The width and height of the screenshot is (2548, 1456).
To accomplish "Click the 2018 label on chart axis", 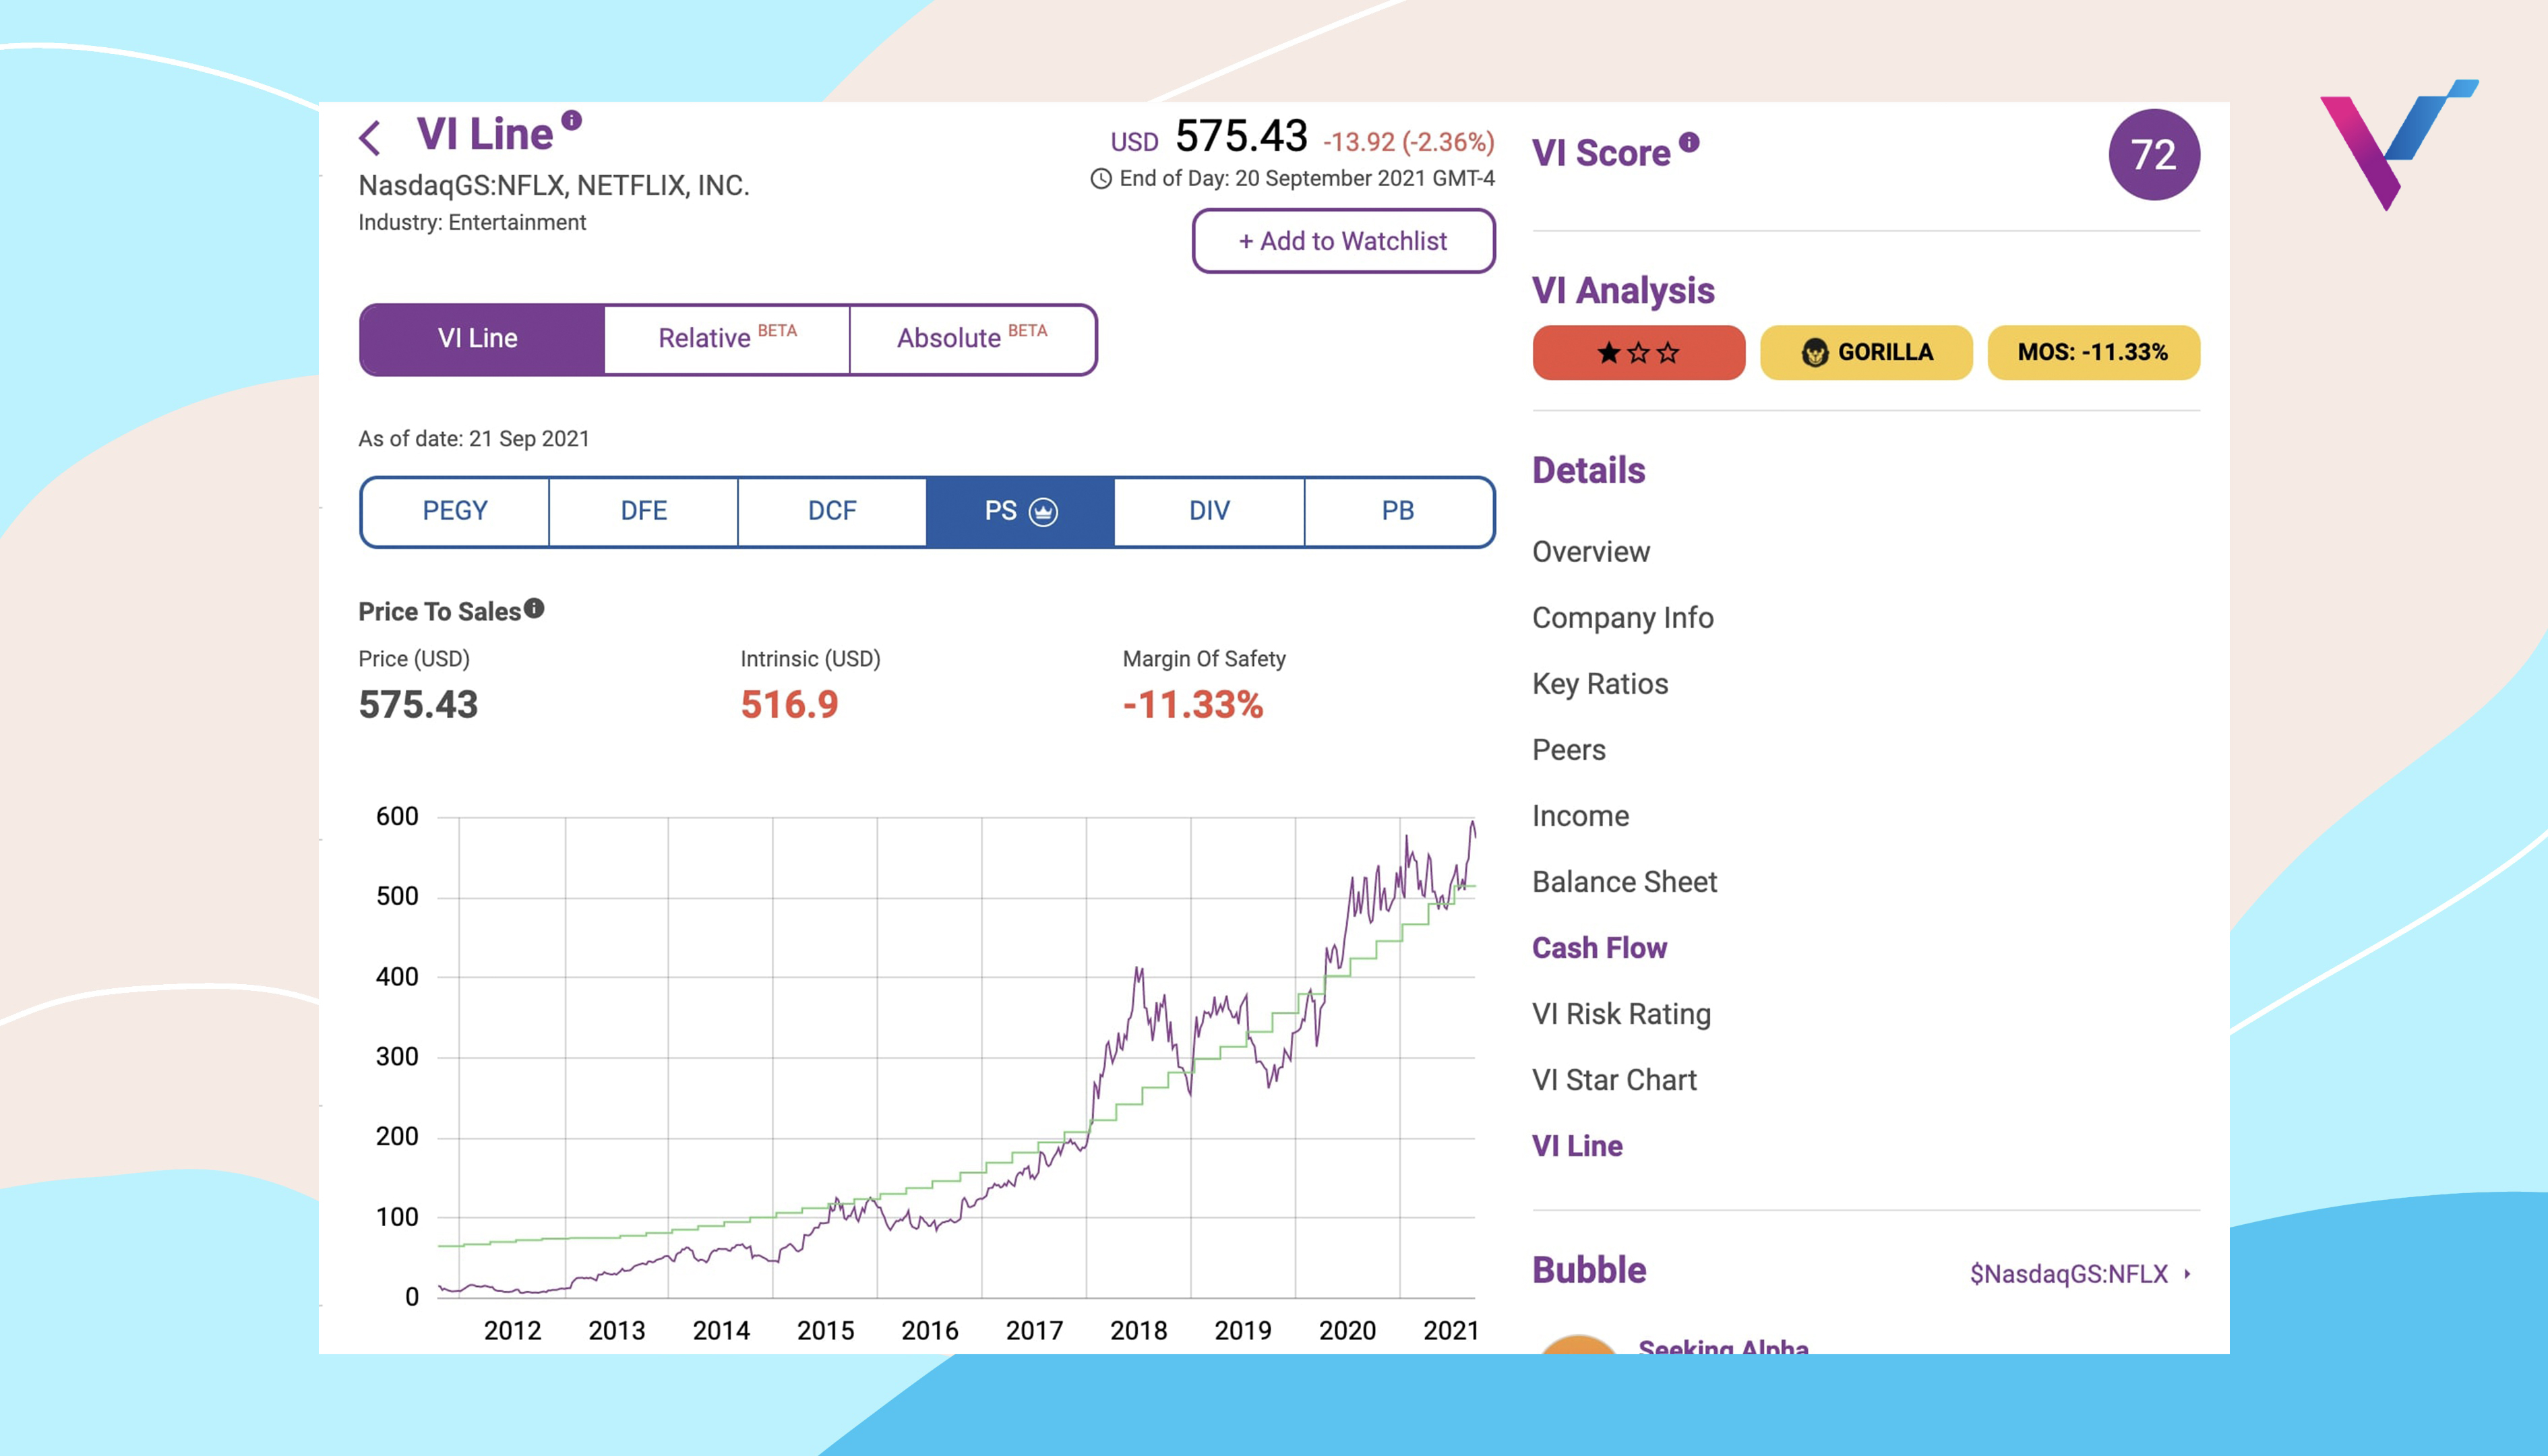I will click(x=1138, y=1331).
